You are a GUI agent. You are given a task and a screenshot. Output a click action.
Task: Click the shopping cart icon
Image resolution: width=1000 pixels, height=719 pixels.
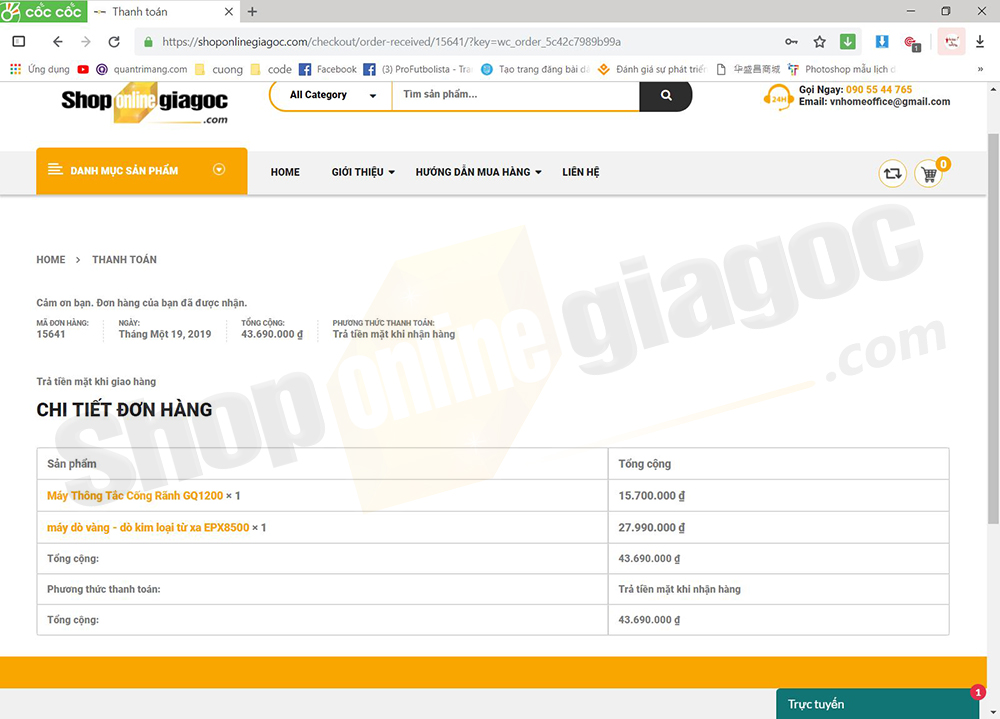[929, 174]
